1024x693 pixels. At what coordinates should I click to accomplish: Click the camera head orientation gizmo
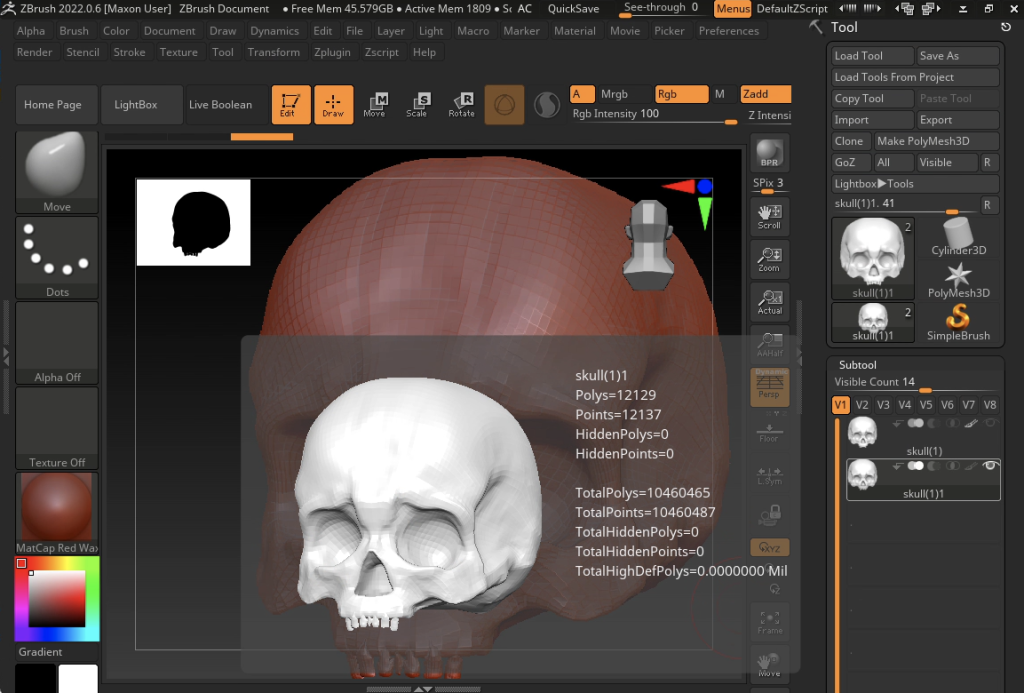(x=648, y=244)
